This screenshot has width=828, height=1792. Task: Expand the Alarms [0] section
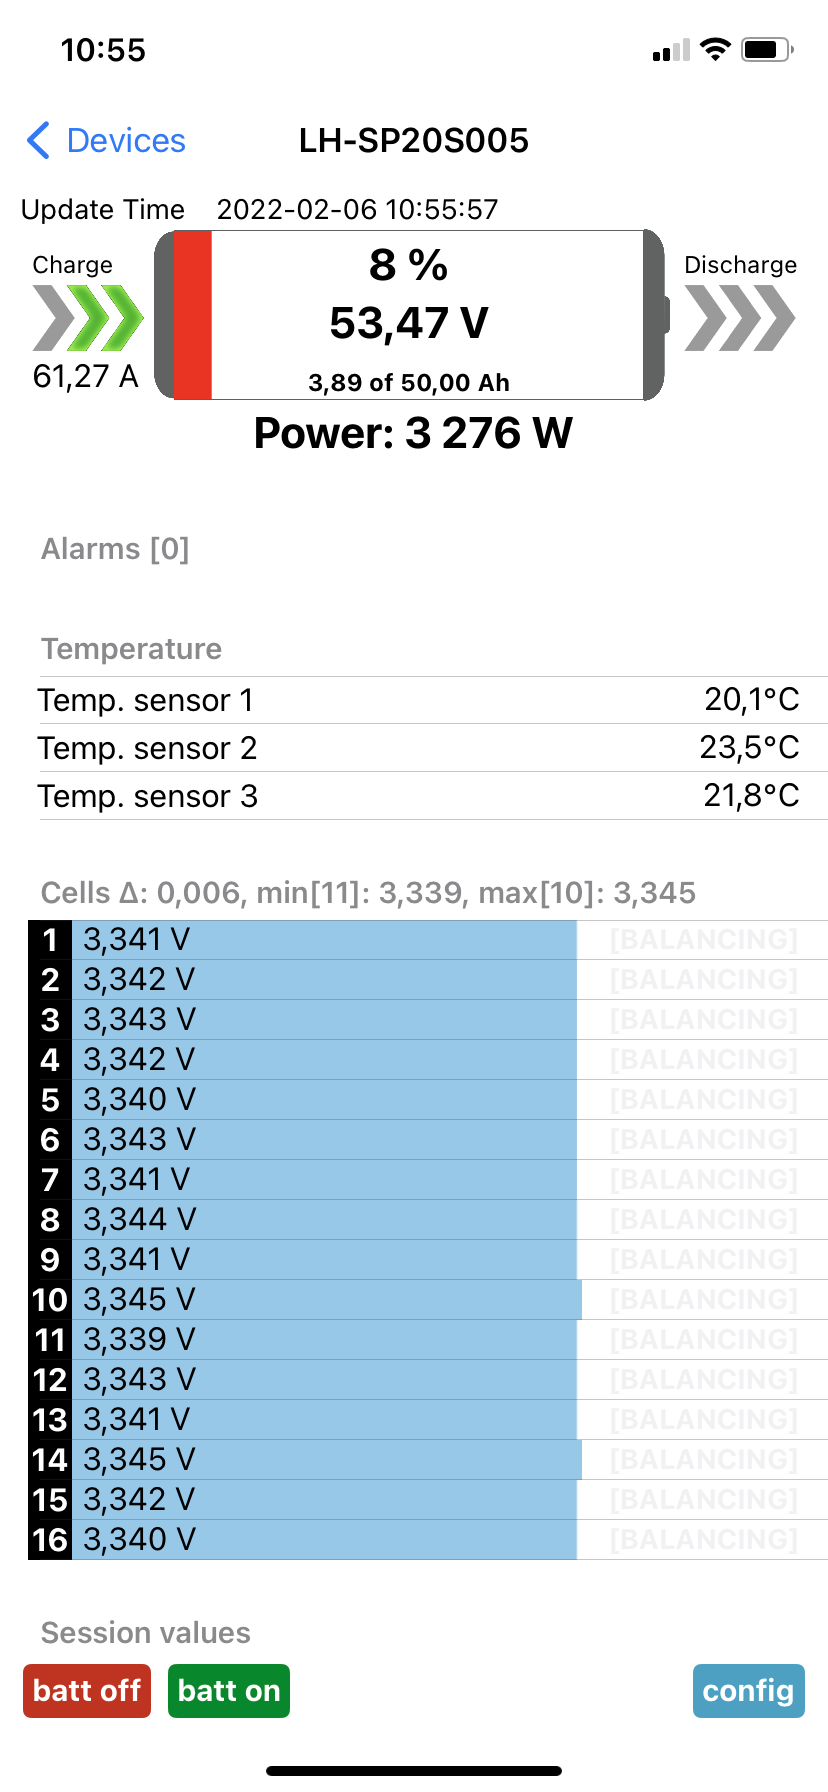[115, 549]
